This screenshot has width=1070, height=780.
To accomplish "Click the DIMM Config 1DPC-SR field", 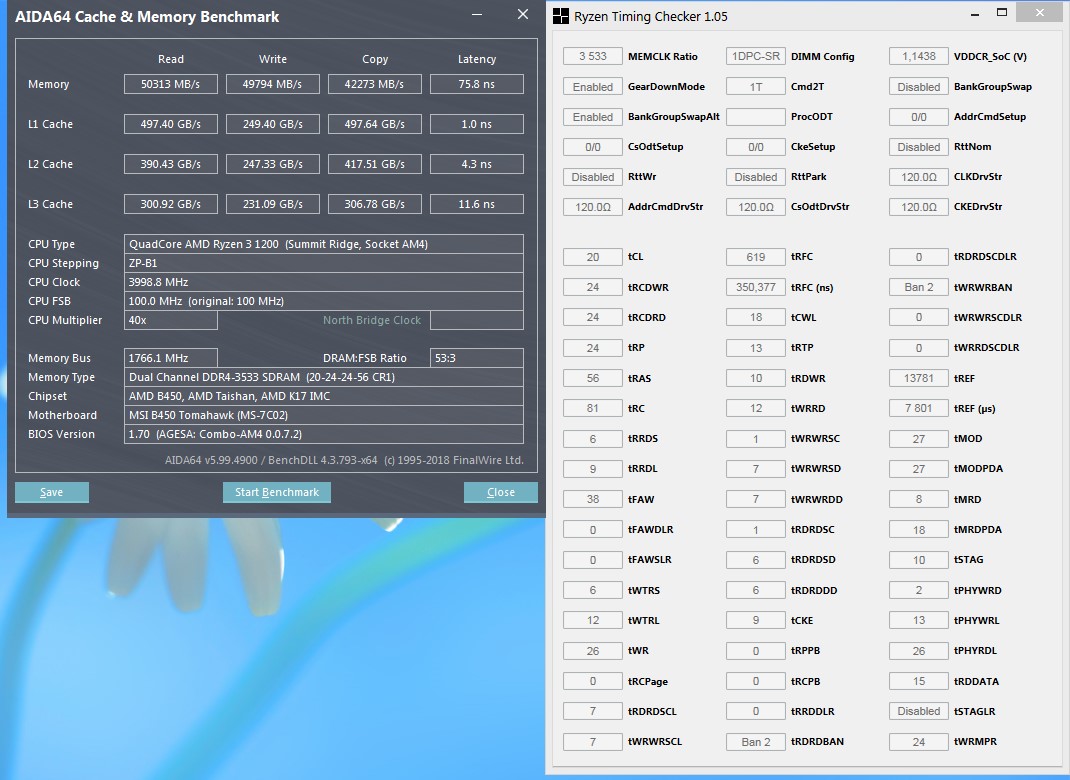I will tap(755, 56).
